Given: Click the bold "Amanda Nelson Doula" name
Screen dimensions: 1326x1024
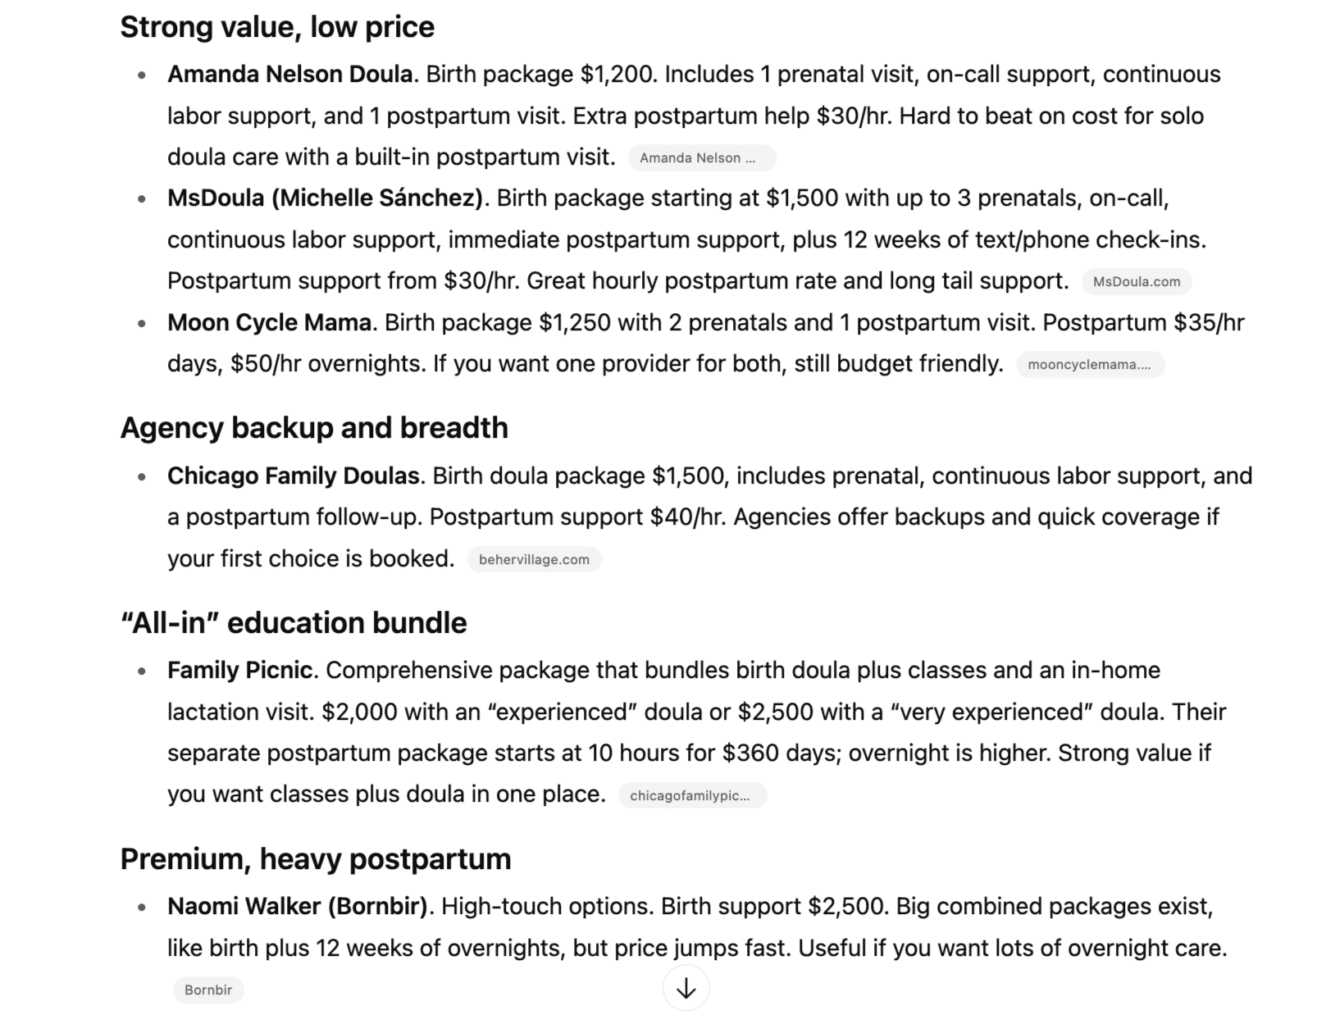Looking at the screenshot, I should click(x=290, y=75).
